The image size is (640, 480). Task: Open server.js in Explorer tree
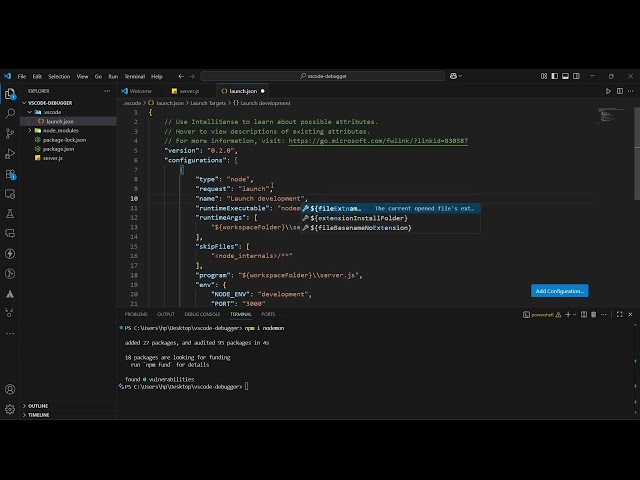coord(53,158)
